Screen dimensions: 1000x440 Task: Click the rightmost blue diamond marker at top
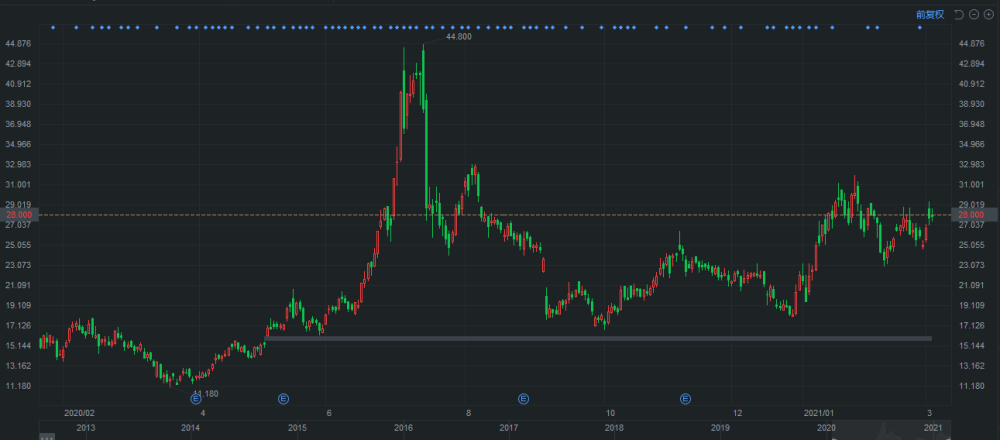click(x=920, y=27)
